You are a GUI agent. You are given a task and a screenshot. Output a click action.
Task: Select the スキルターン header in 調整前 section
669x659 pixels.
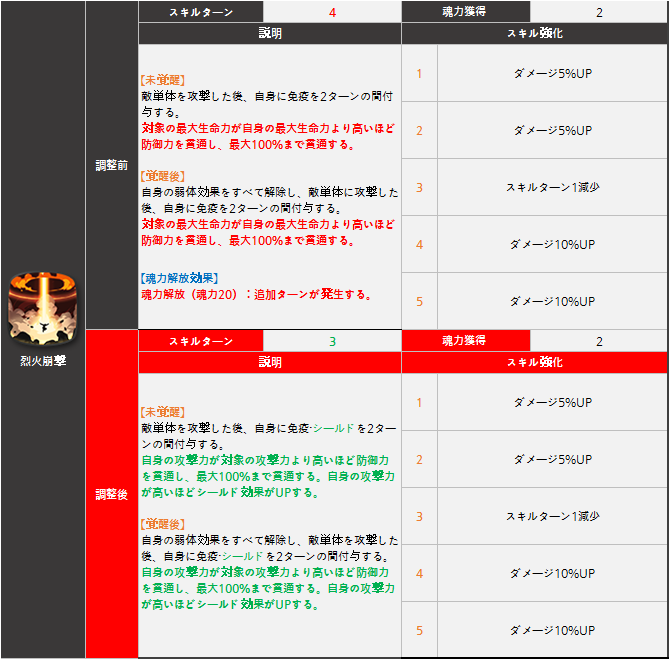[201, 12]
